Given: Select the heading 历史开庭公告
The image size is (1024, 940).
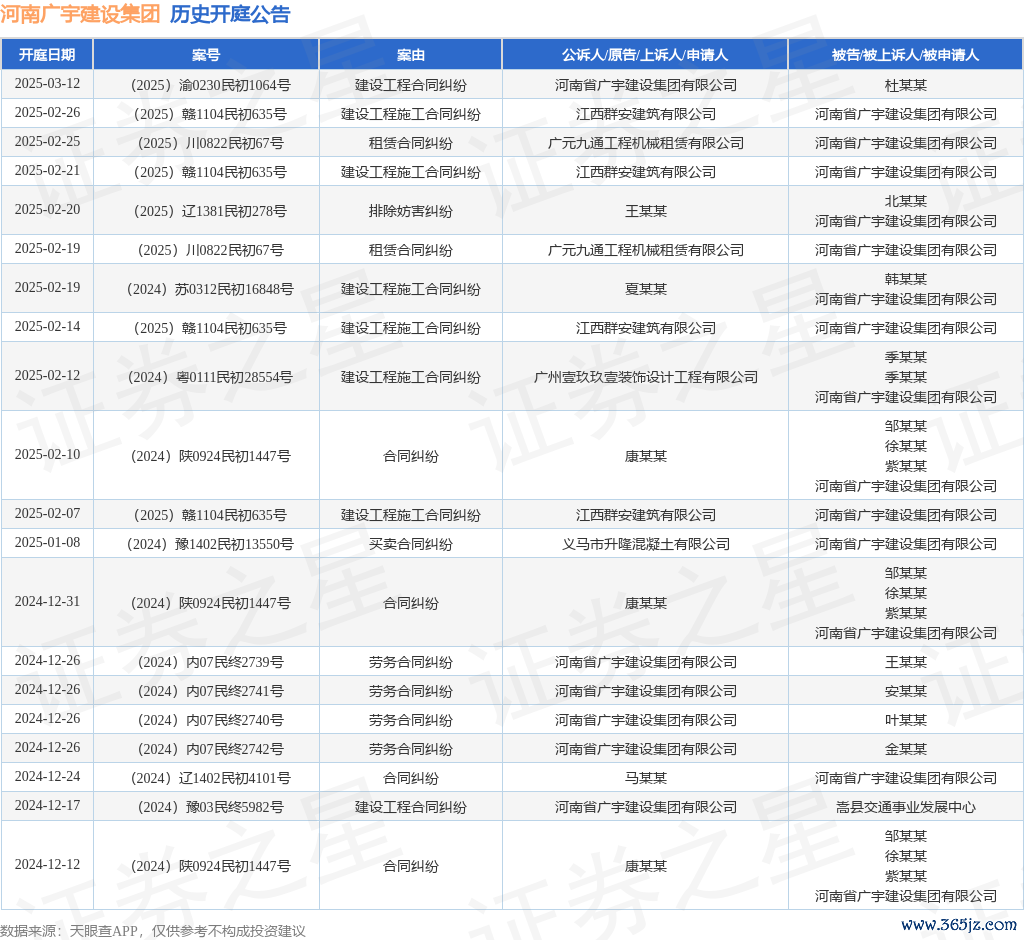Looking at the screenshot, I should point(230,14).
